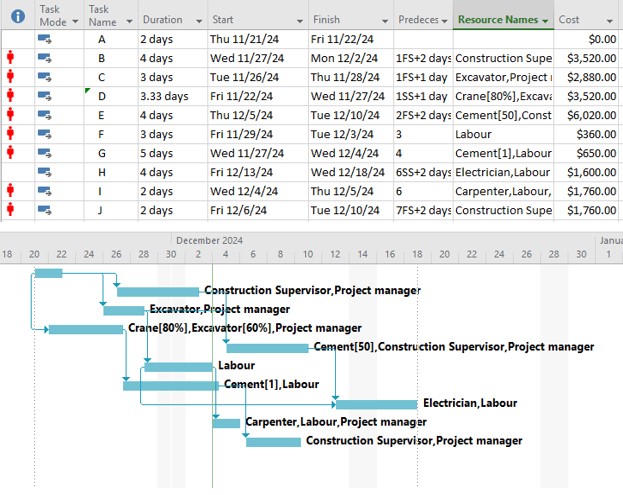Click the overallocation icon beside task G
The image size is (623, 495).
pos(12,153)
